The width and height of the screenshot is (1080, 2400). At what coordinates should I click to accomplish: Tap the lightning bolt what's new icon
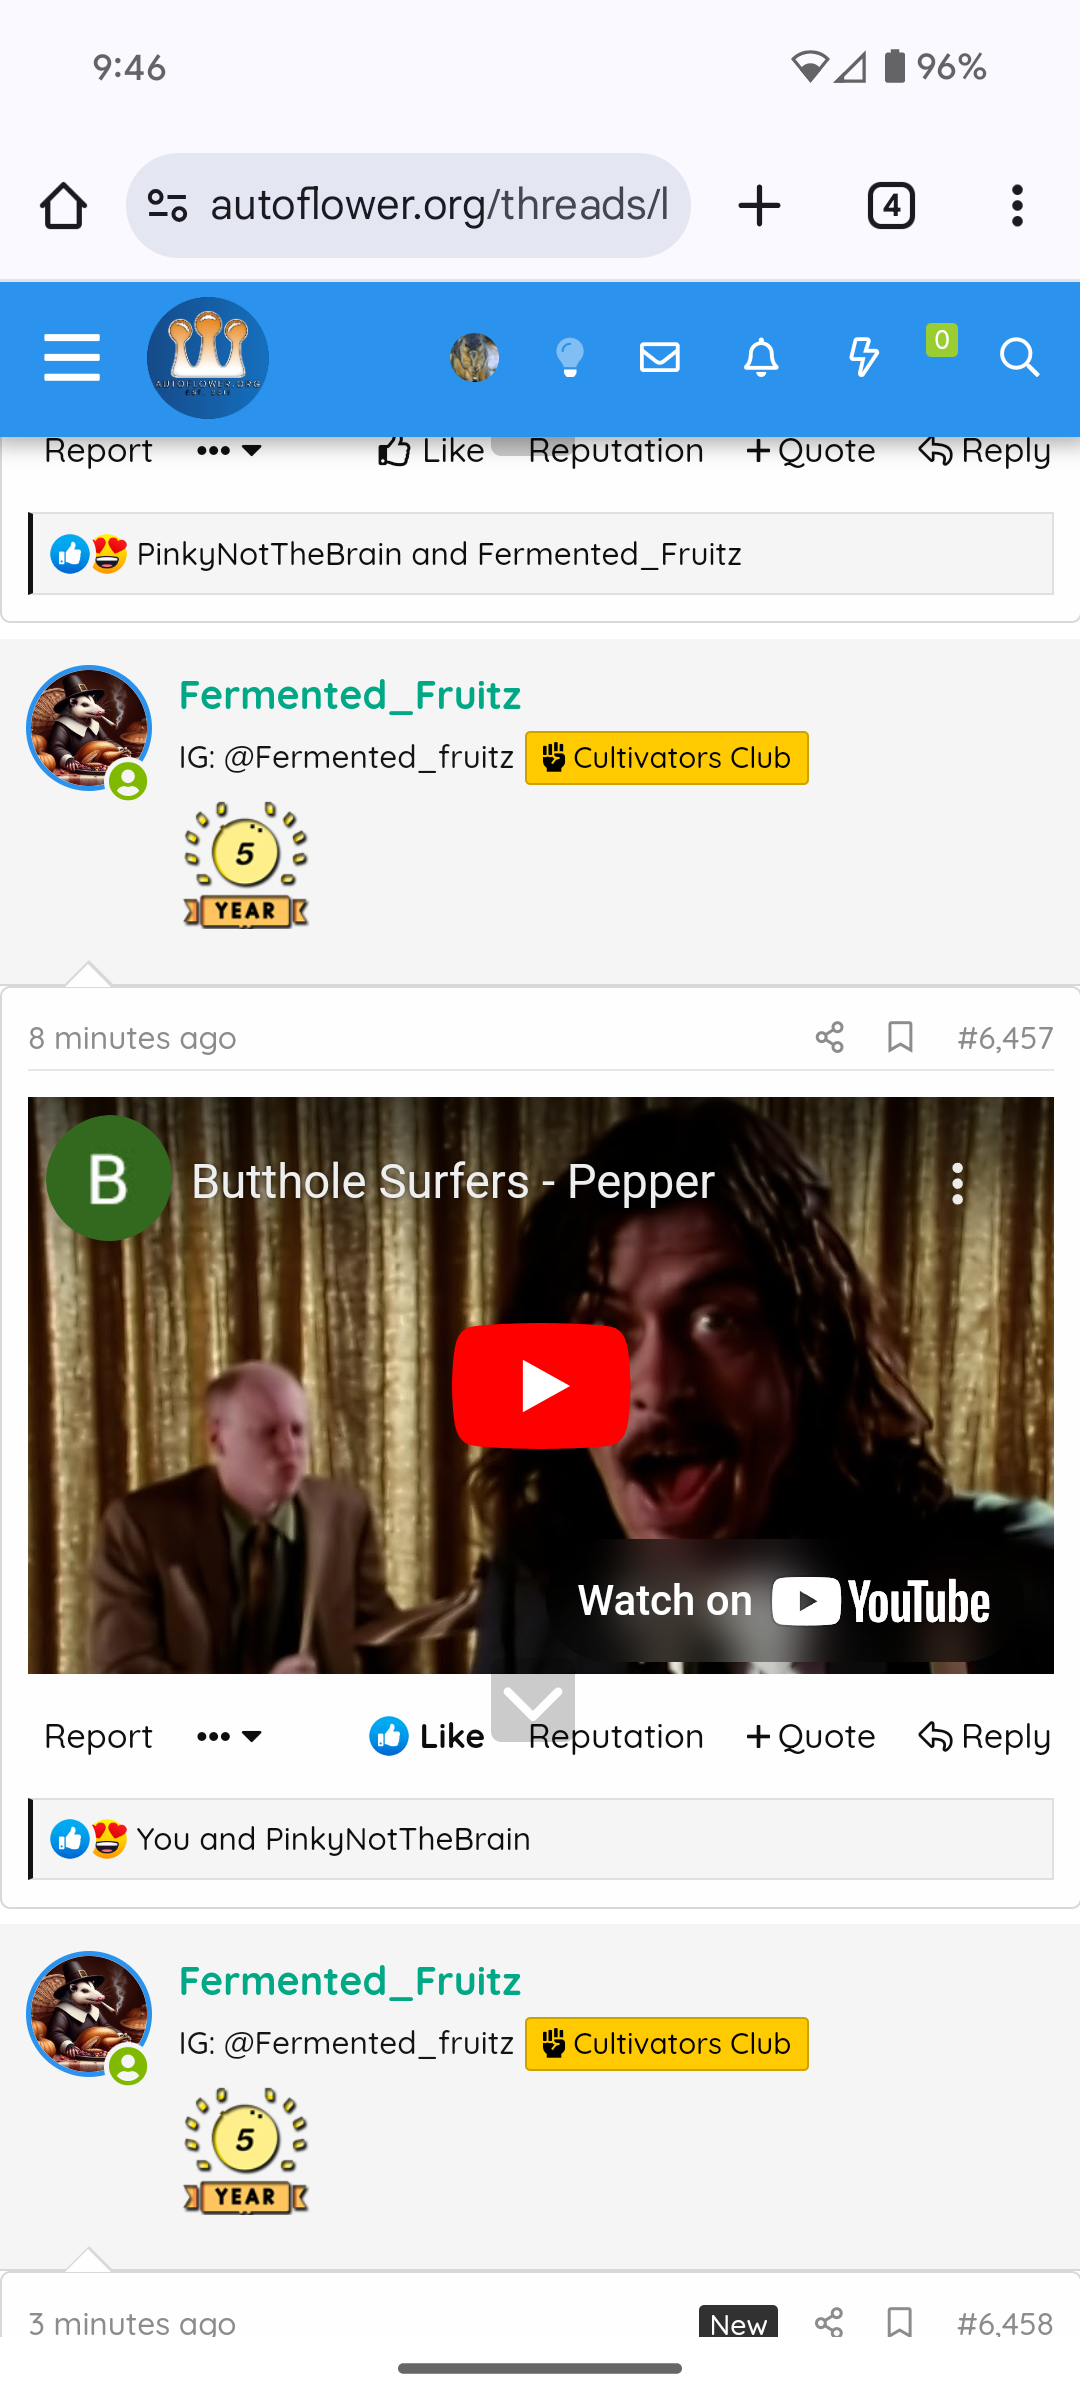(863, 357)
